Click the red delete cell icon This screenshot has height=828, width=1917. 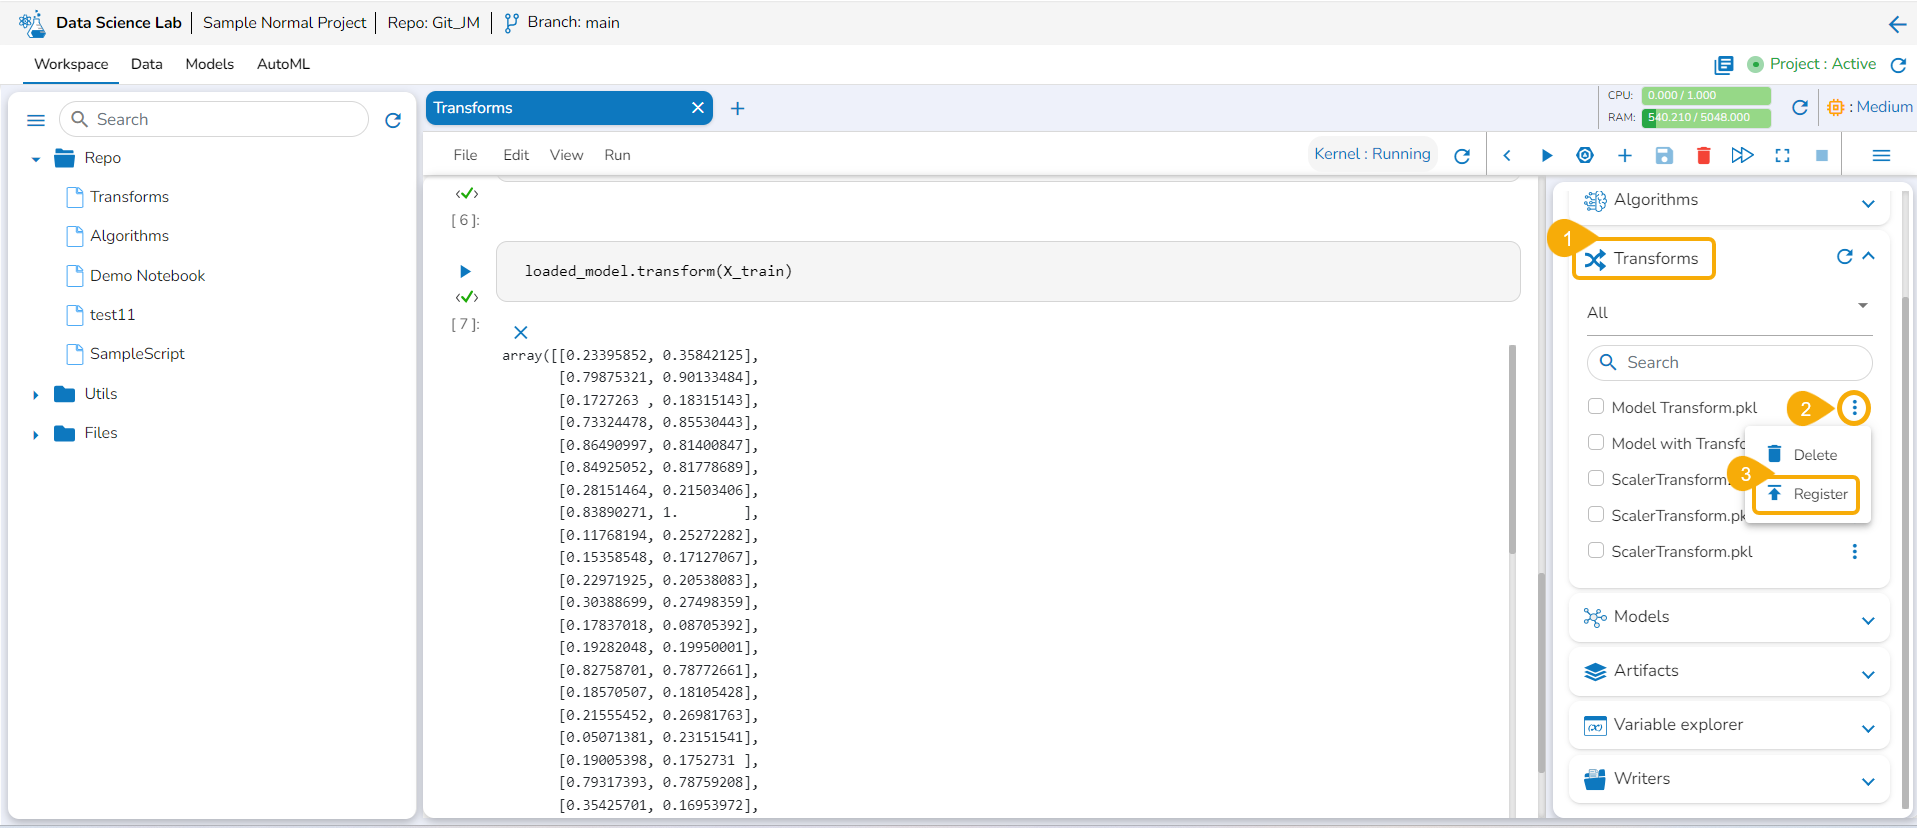tap(1704, 155)
